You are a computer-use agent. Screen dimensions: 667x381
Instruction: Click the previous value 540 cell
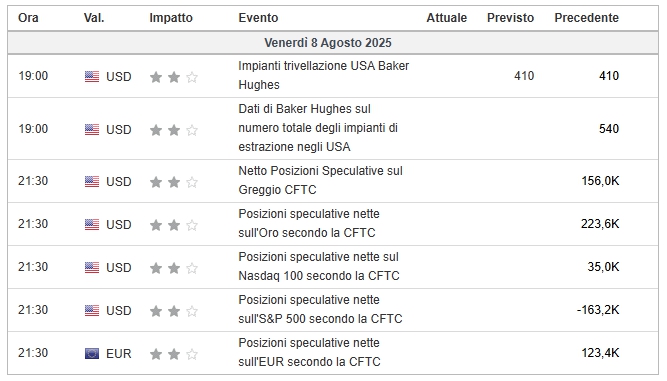coord(609,129)
